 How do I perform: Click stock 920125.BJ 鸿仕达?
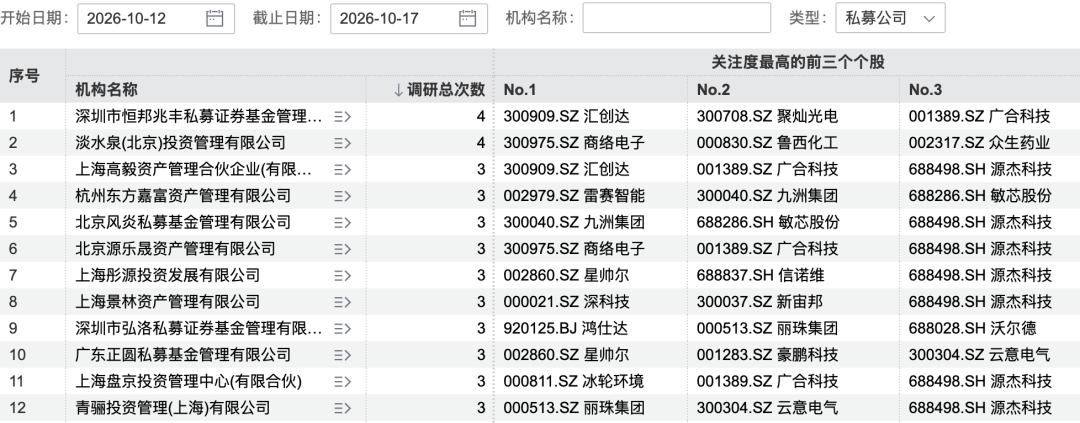pyautogui.click(x=565, y=329)
